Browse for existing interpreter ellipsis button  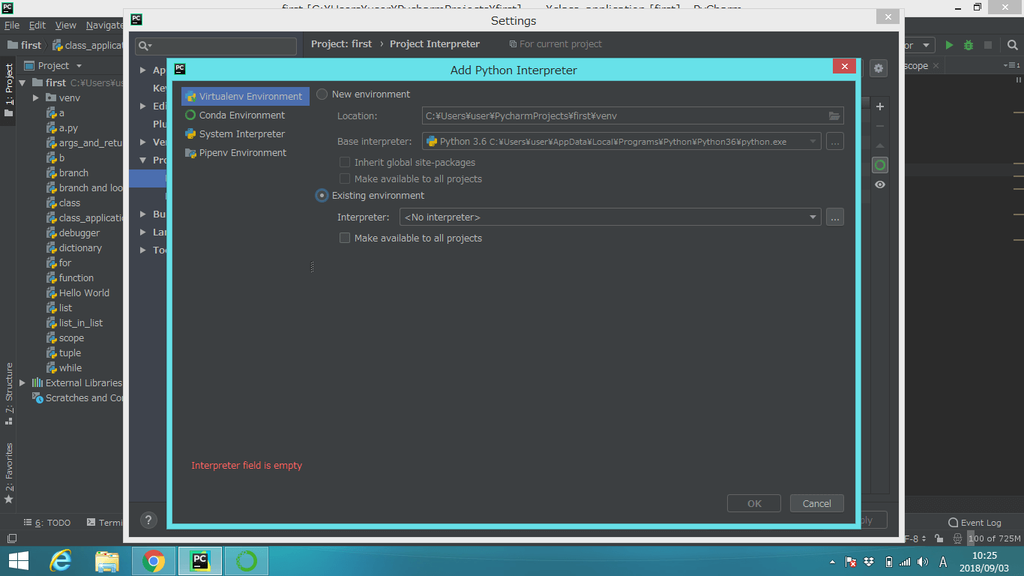pos(835,217)
